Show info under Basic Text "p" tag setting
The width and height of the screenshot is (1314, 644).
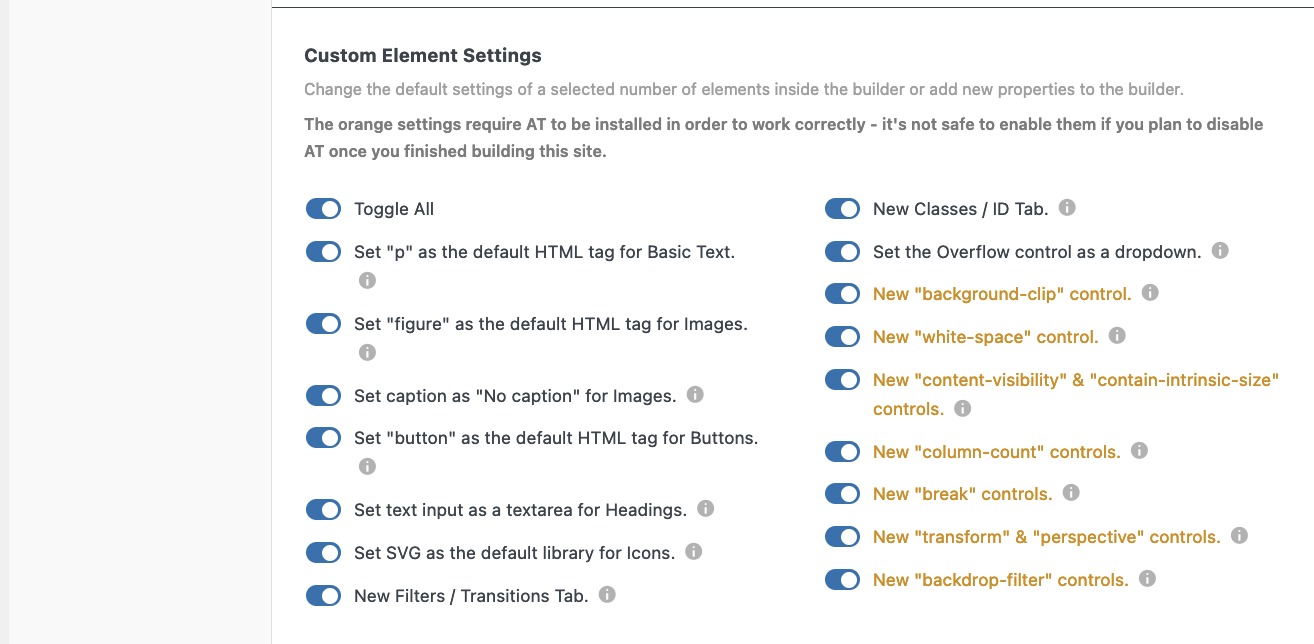click(367, 280)
